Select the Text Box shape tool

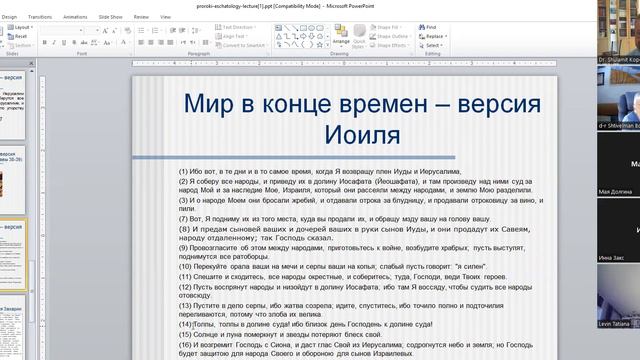(278, 28)
